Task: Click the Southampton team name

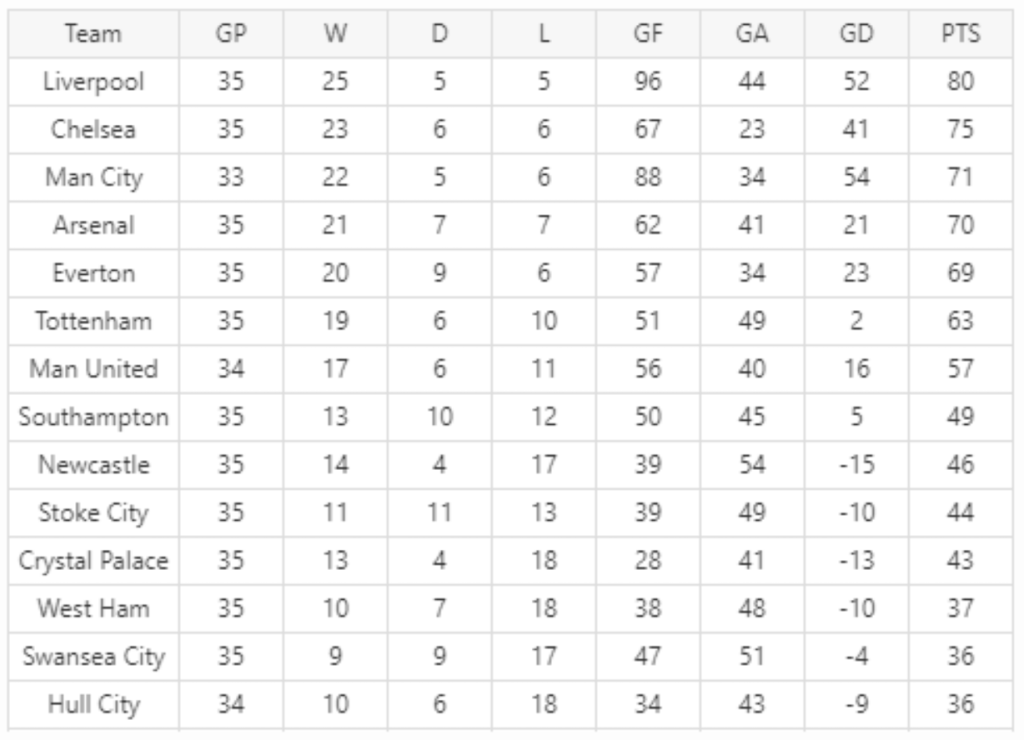Action: [93, 418]
